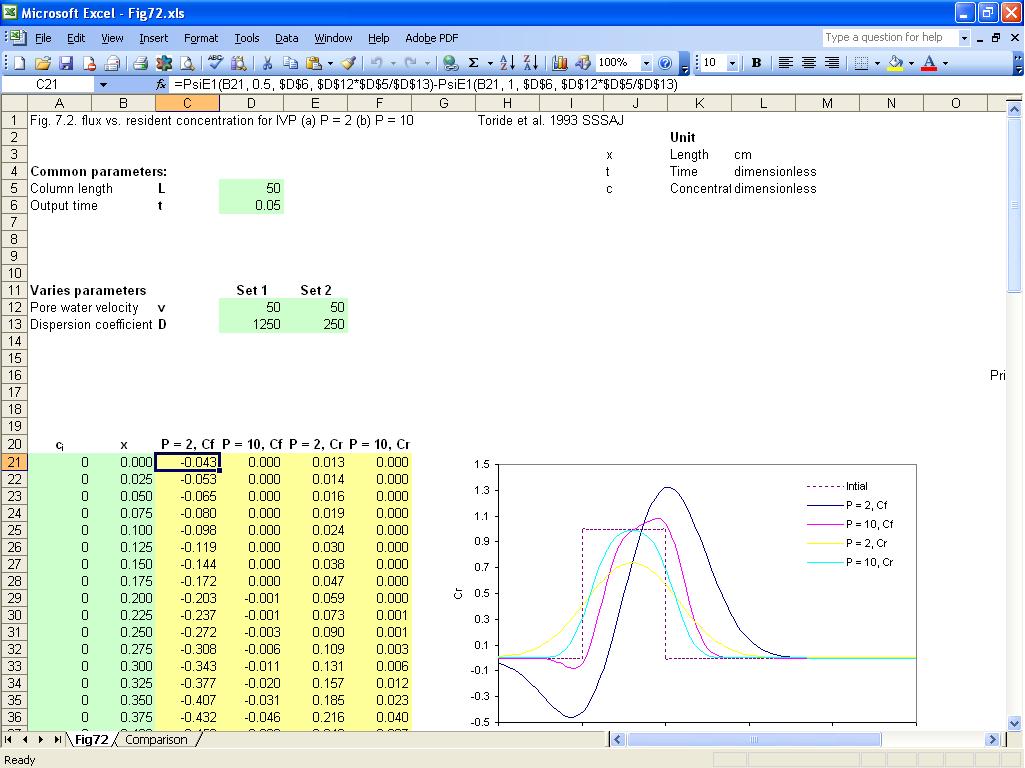1025x768 pixels.
Task: Insert a hyperlink using the toolbar icon
Action: (x=448, y=64)
